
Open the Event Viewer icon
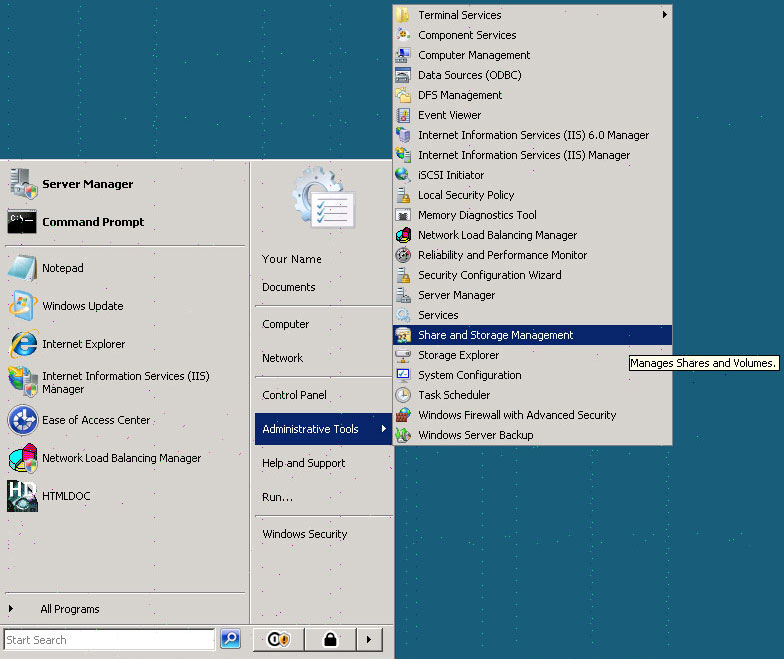point(403,115)
